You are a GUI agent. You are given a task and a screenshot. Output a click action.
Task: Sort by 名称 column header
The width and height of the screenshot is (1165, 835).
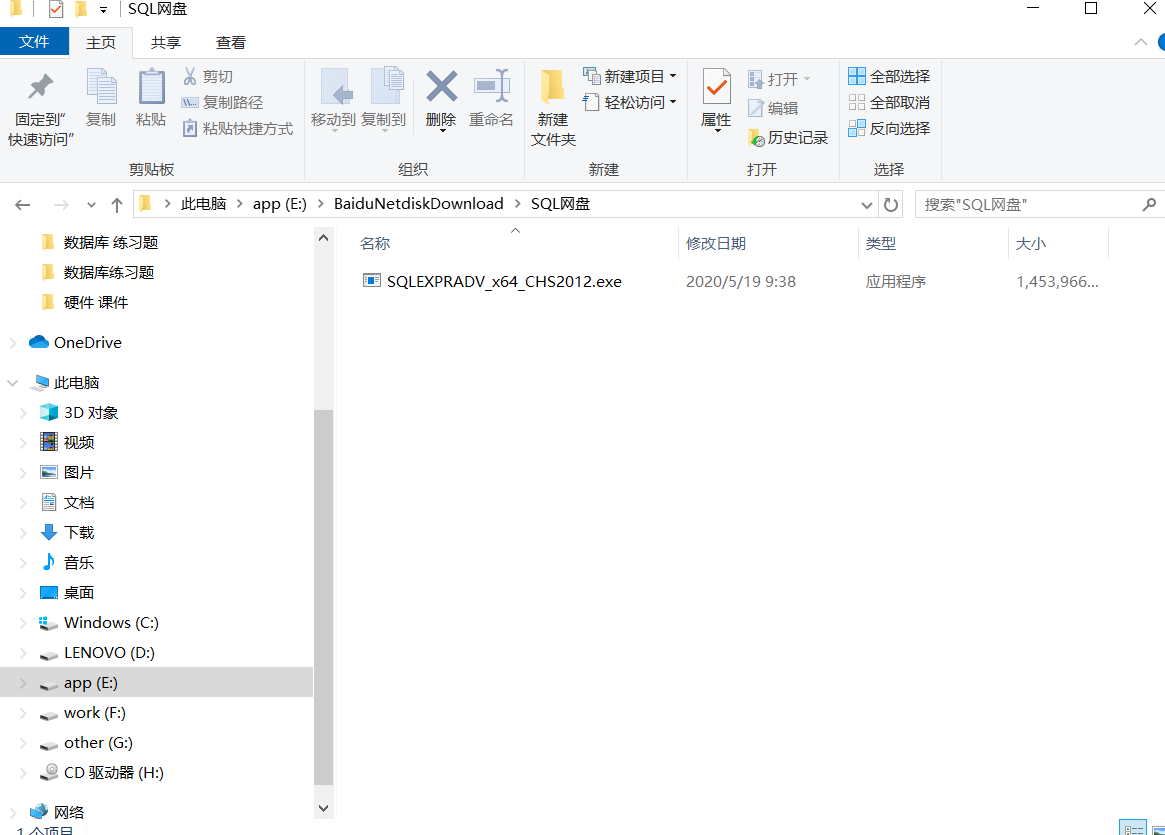coord(374,244)
